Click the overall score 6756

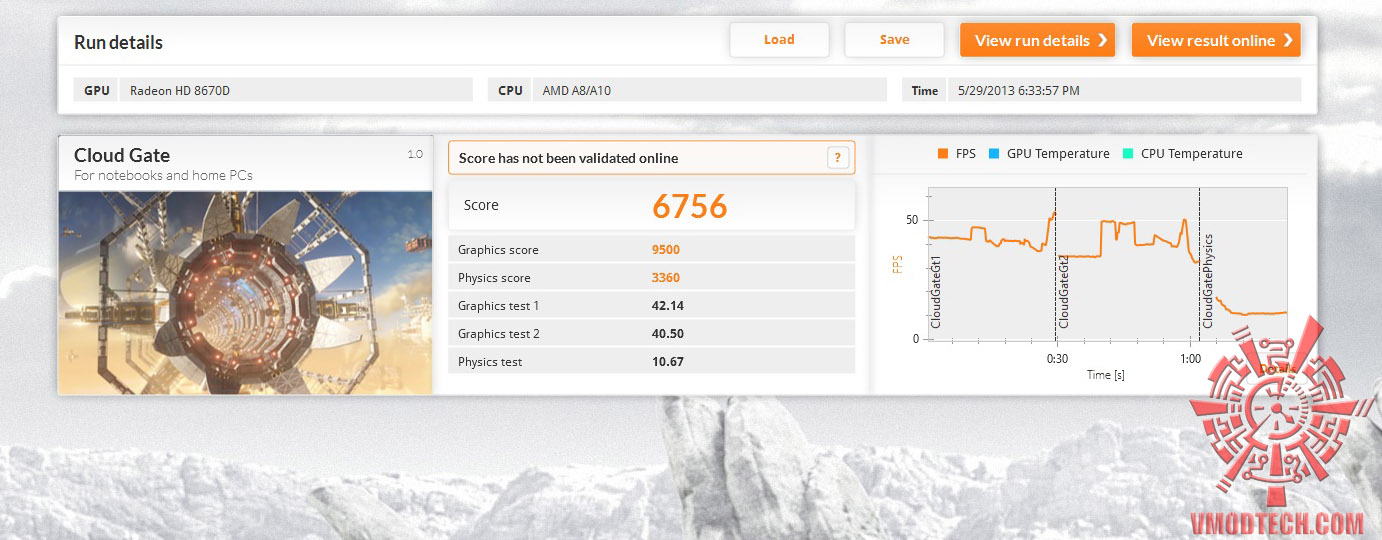click(690, 206)
